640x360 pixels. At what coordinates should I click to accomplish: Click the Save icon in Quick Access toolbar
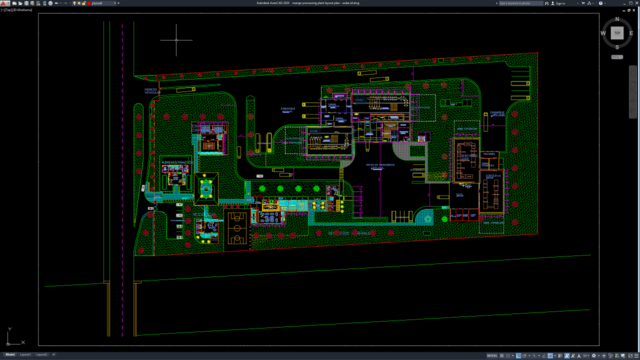[x=27, y=3]
